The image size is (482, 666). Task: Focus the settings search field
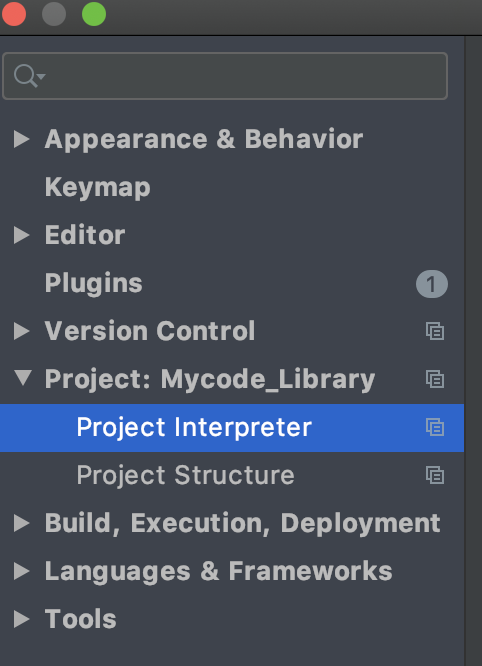(225, 76)
